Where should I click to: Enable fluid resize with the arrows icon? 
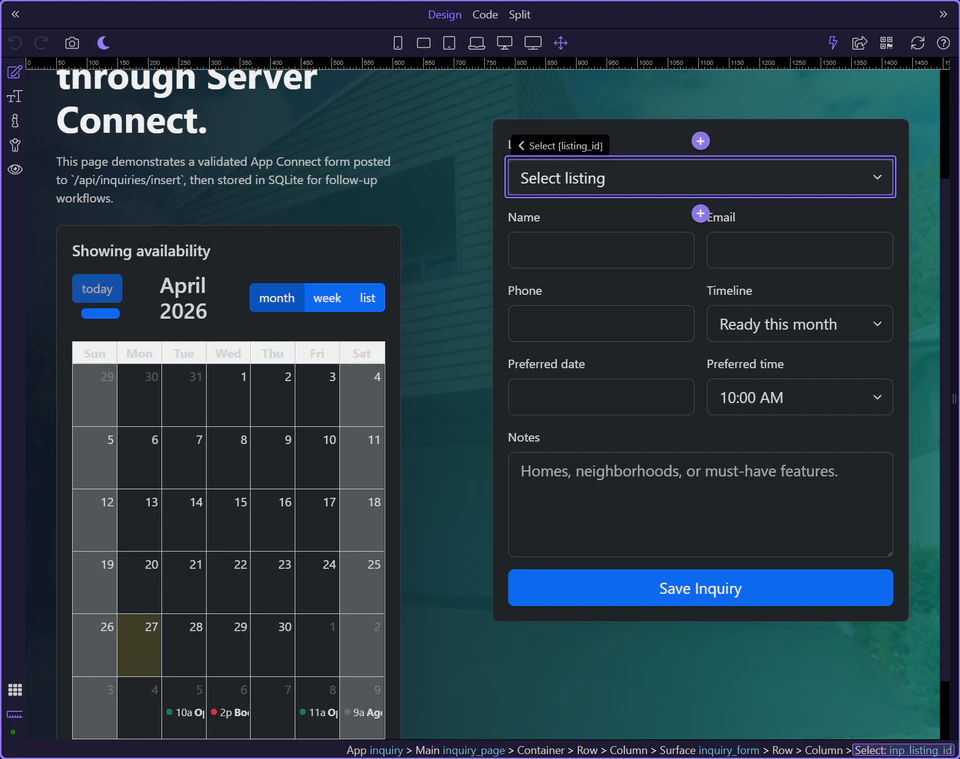560,43
